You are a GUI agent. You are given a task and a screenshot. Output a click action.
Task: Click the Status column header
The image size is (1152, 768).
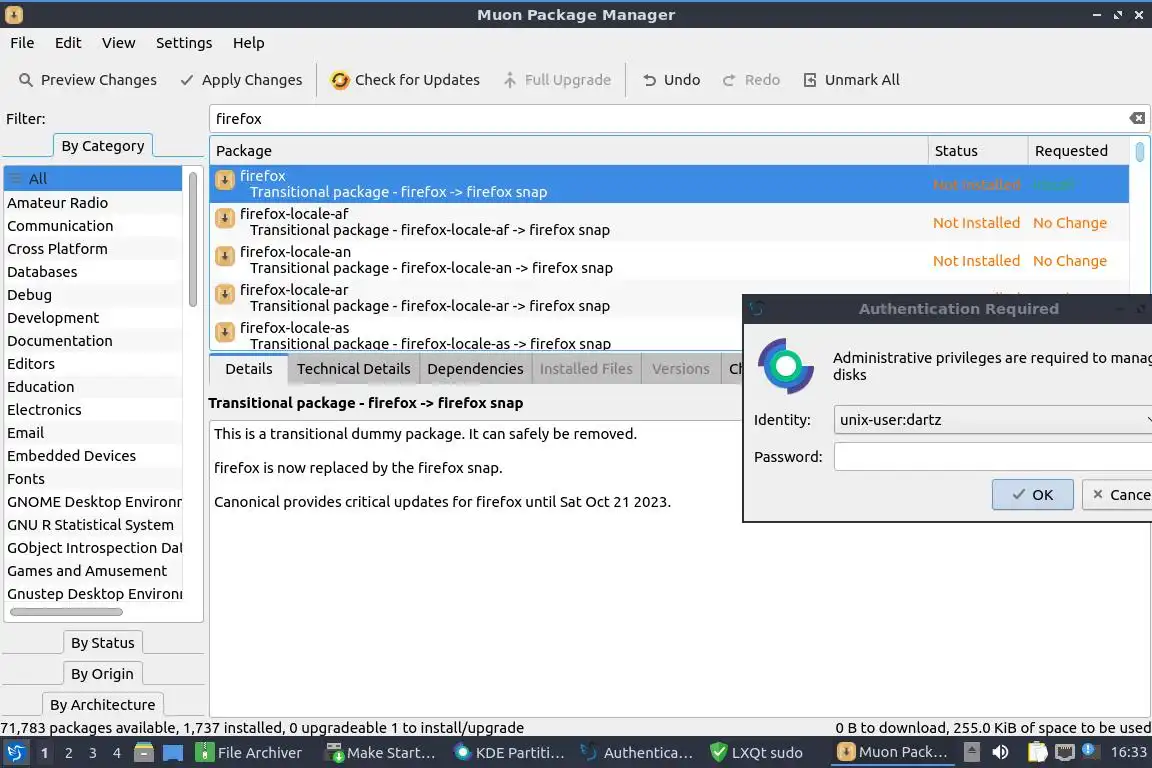point(977,151)
